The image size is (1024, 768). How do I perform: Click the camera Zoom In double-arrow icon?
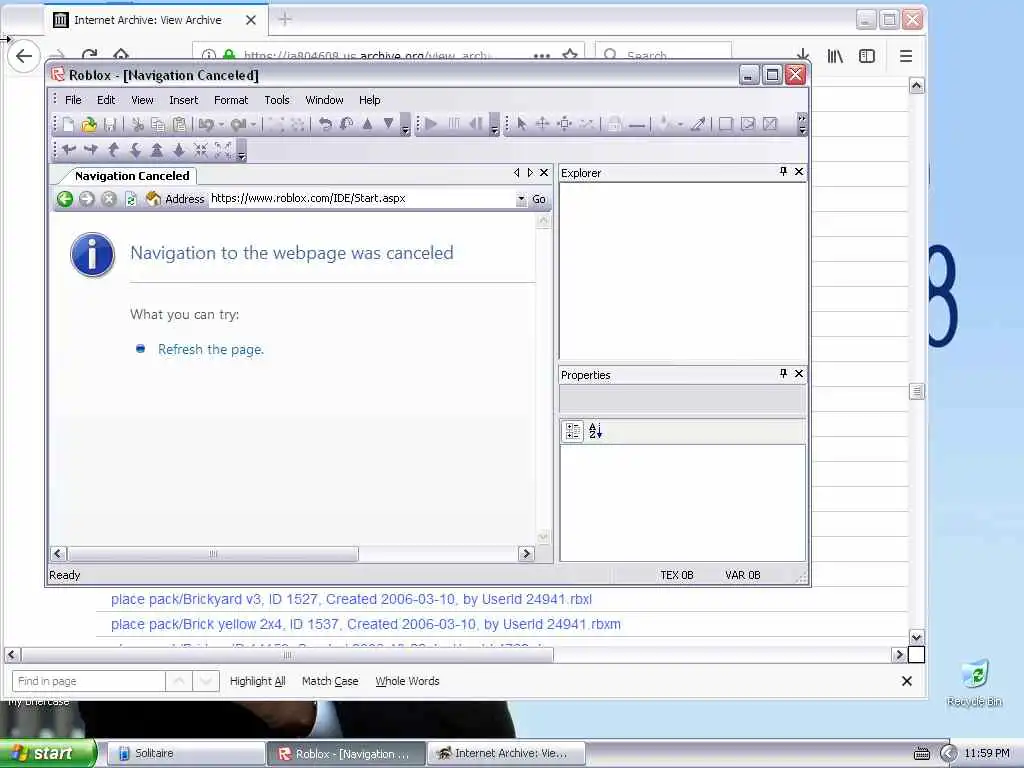[157, 150]
